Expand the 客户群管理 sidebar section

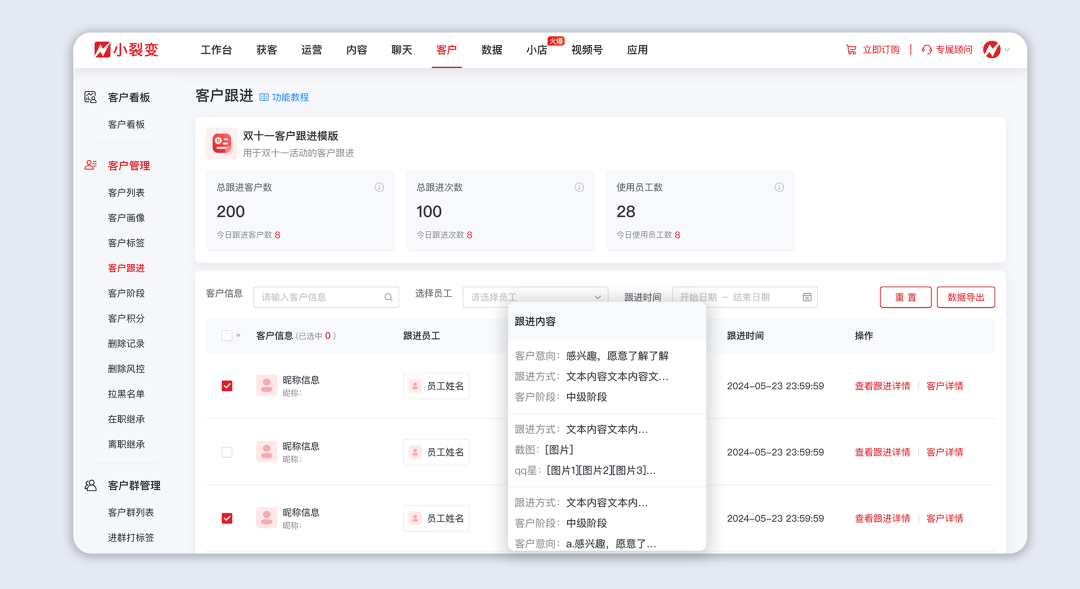point(134,486)
